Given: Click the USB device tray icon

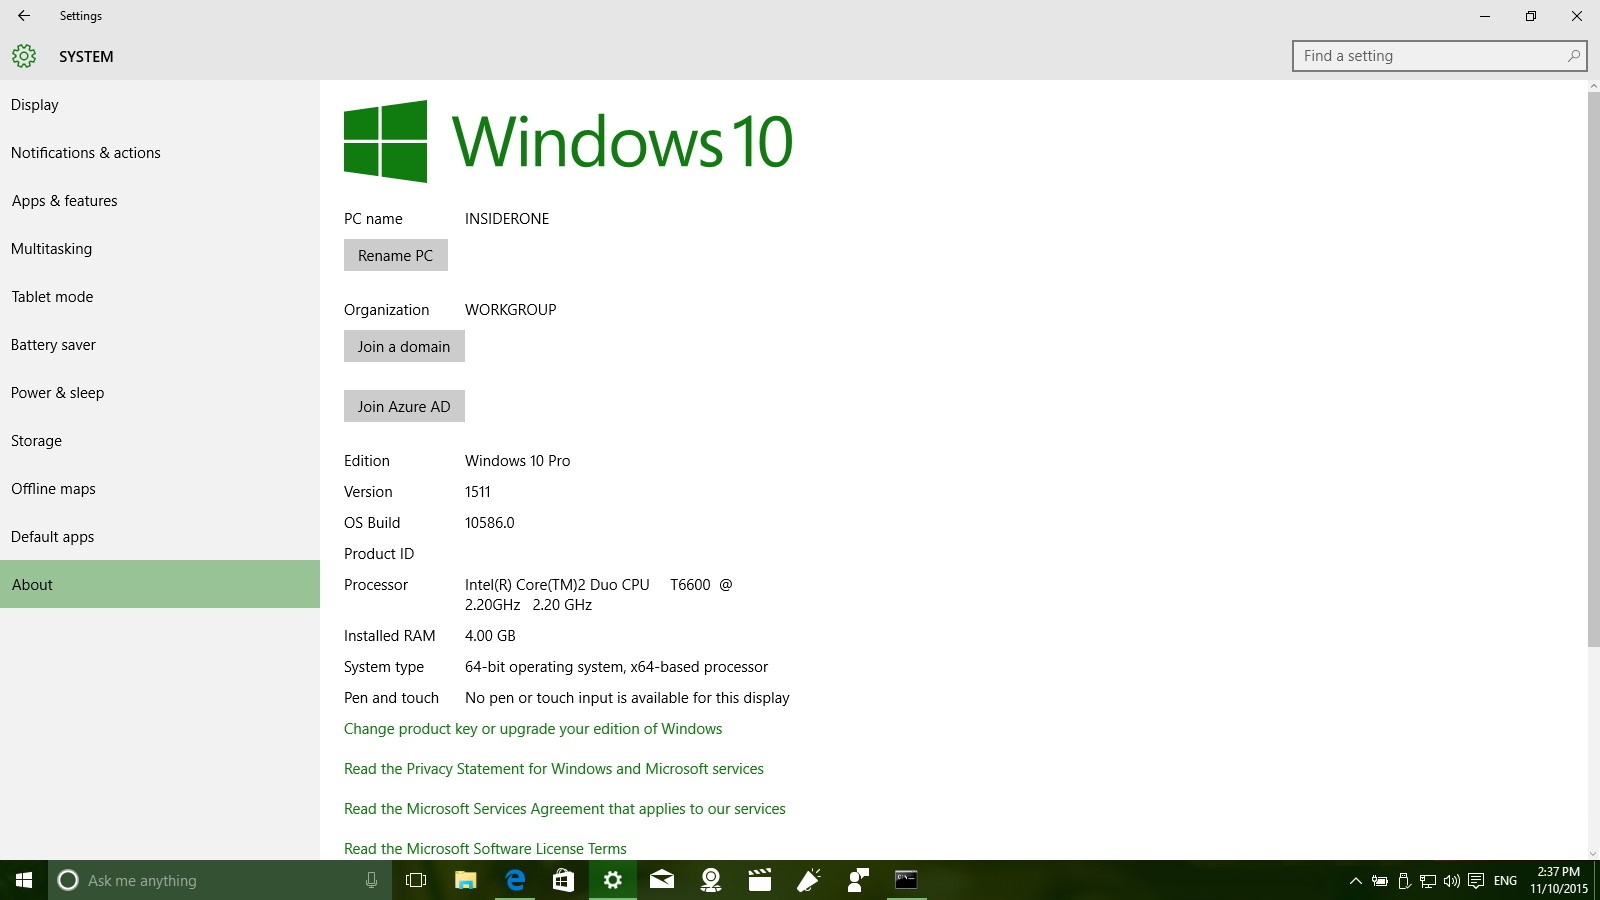Looking at the screenshot, I should pyautogui.click(x=1404, y=881).
